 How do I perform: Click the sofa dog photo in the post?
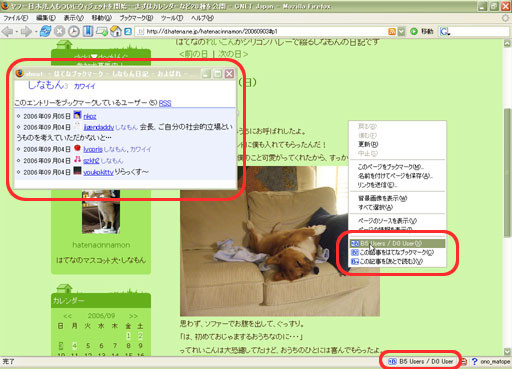[280, 241]
